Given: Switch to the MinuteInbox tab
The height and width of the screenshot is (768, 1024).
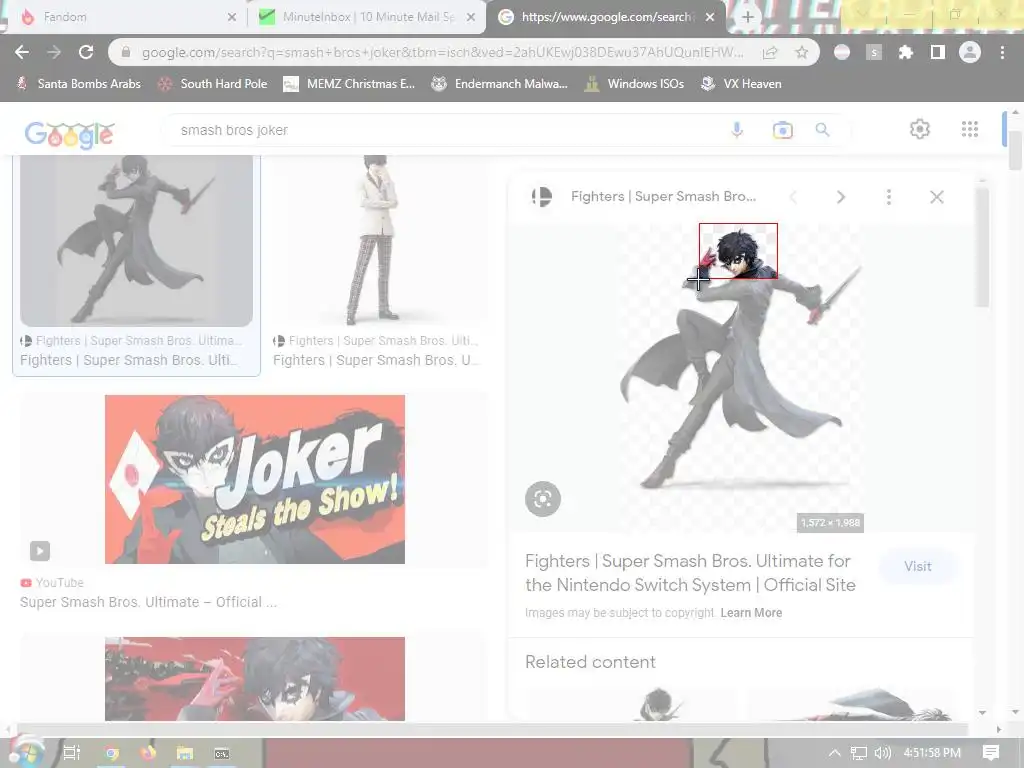Looking at the screenshot, I should click(366, 17).
